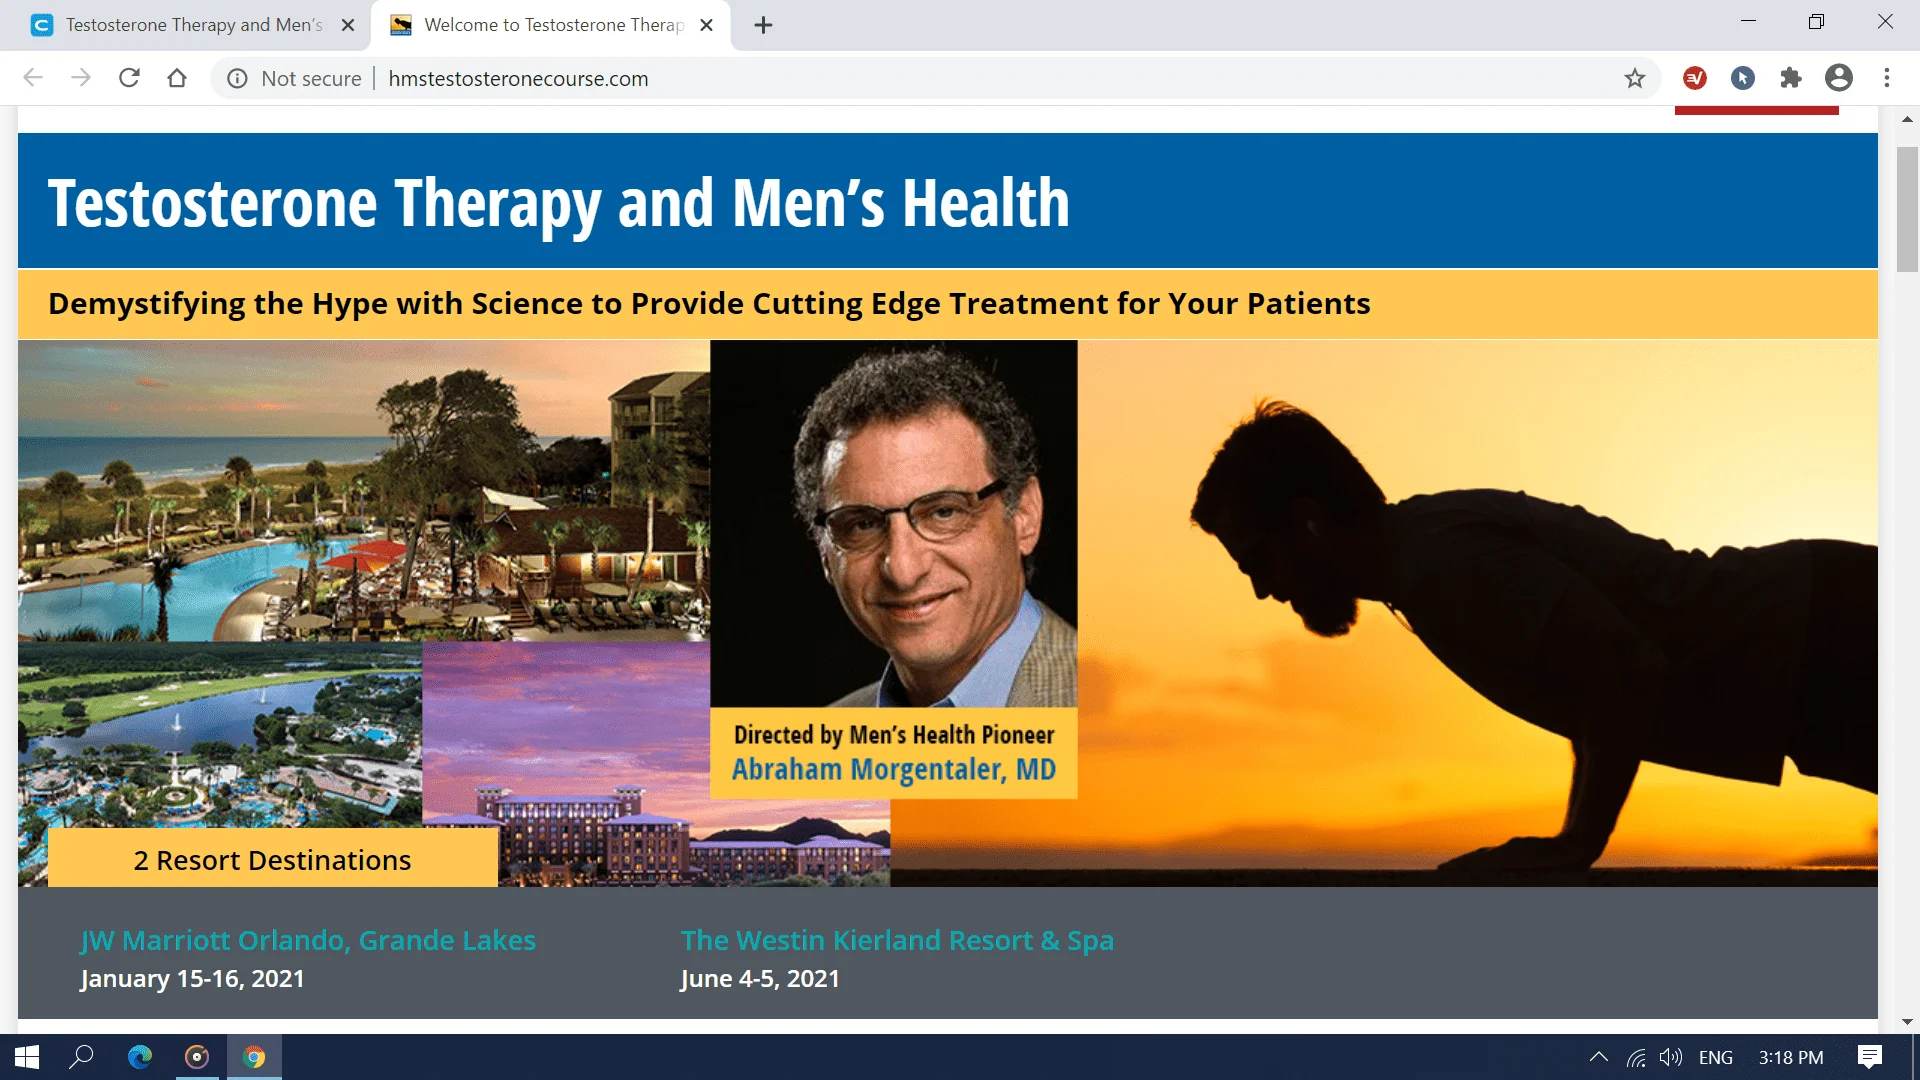The width and height of the screenshot is (1920, 1080).
Task: Open the Windows Start menu
Action: pos(27,1057)
